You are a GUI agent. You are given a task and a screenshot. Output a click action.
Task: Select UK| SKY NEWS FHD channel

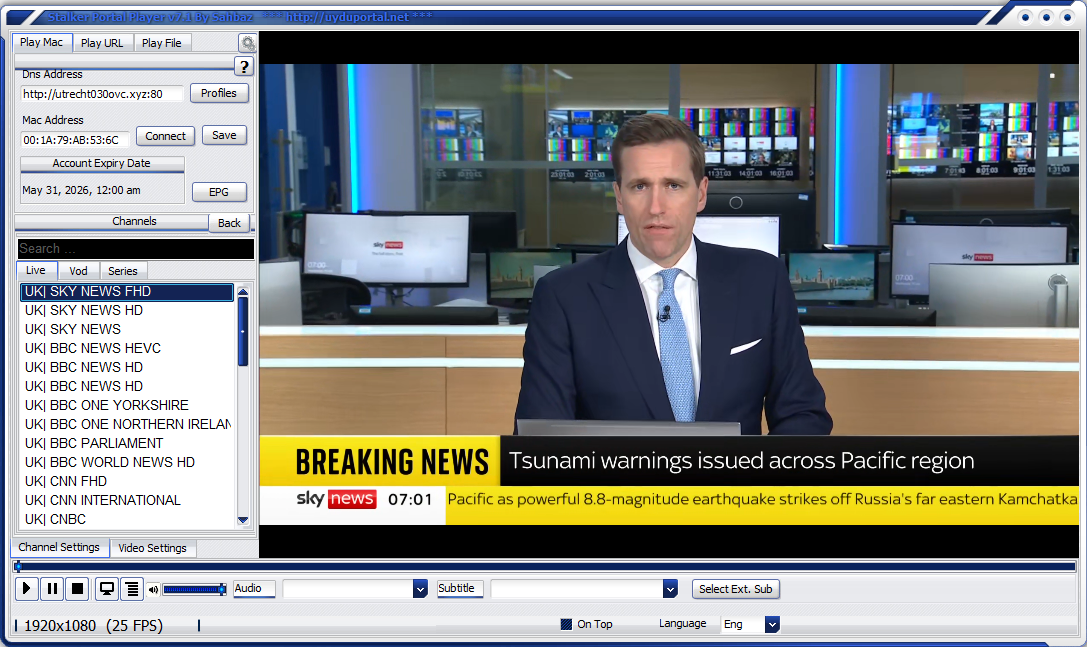[x=127, y=291]
